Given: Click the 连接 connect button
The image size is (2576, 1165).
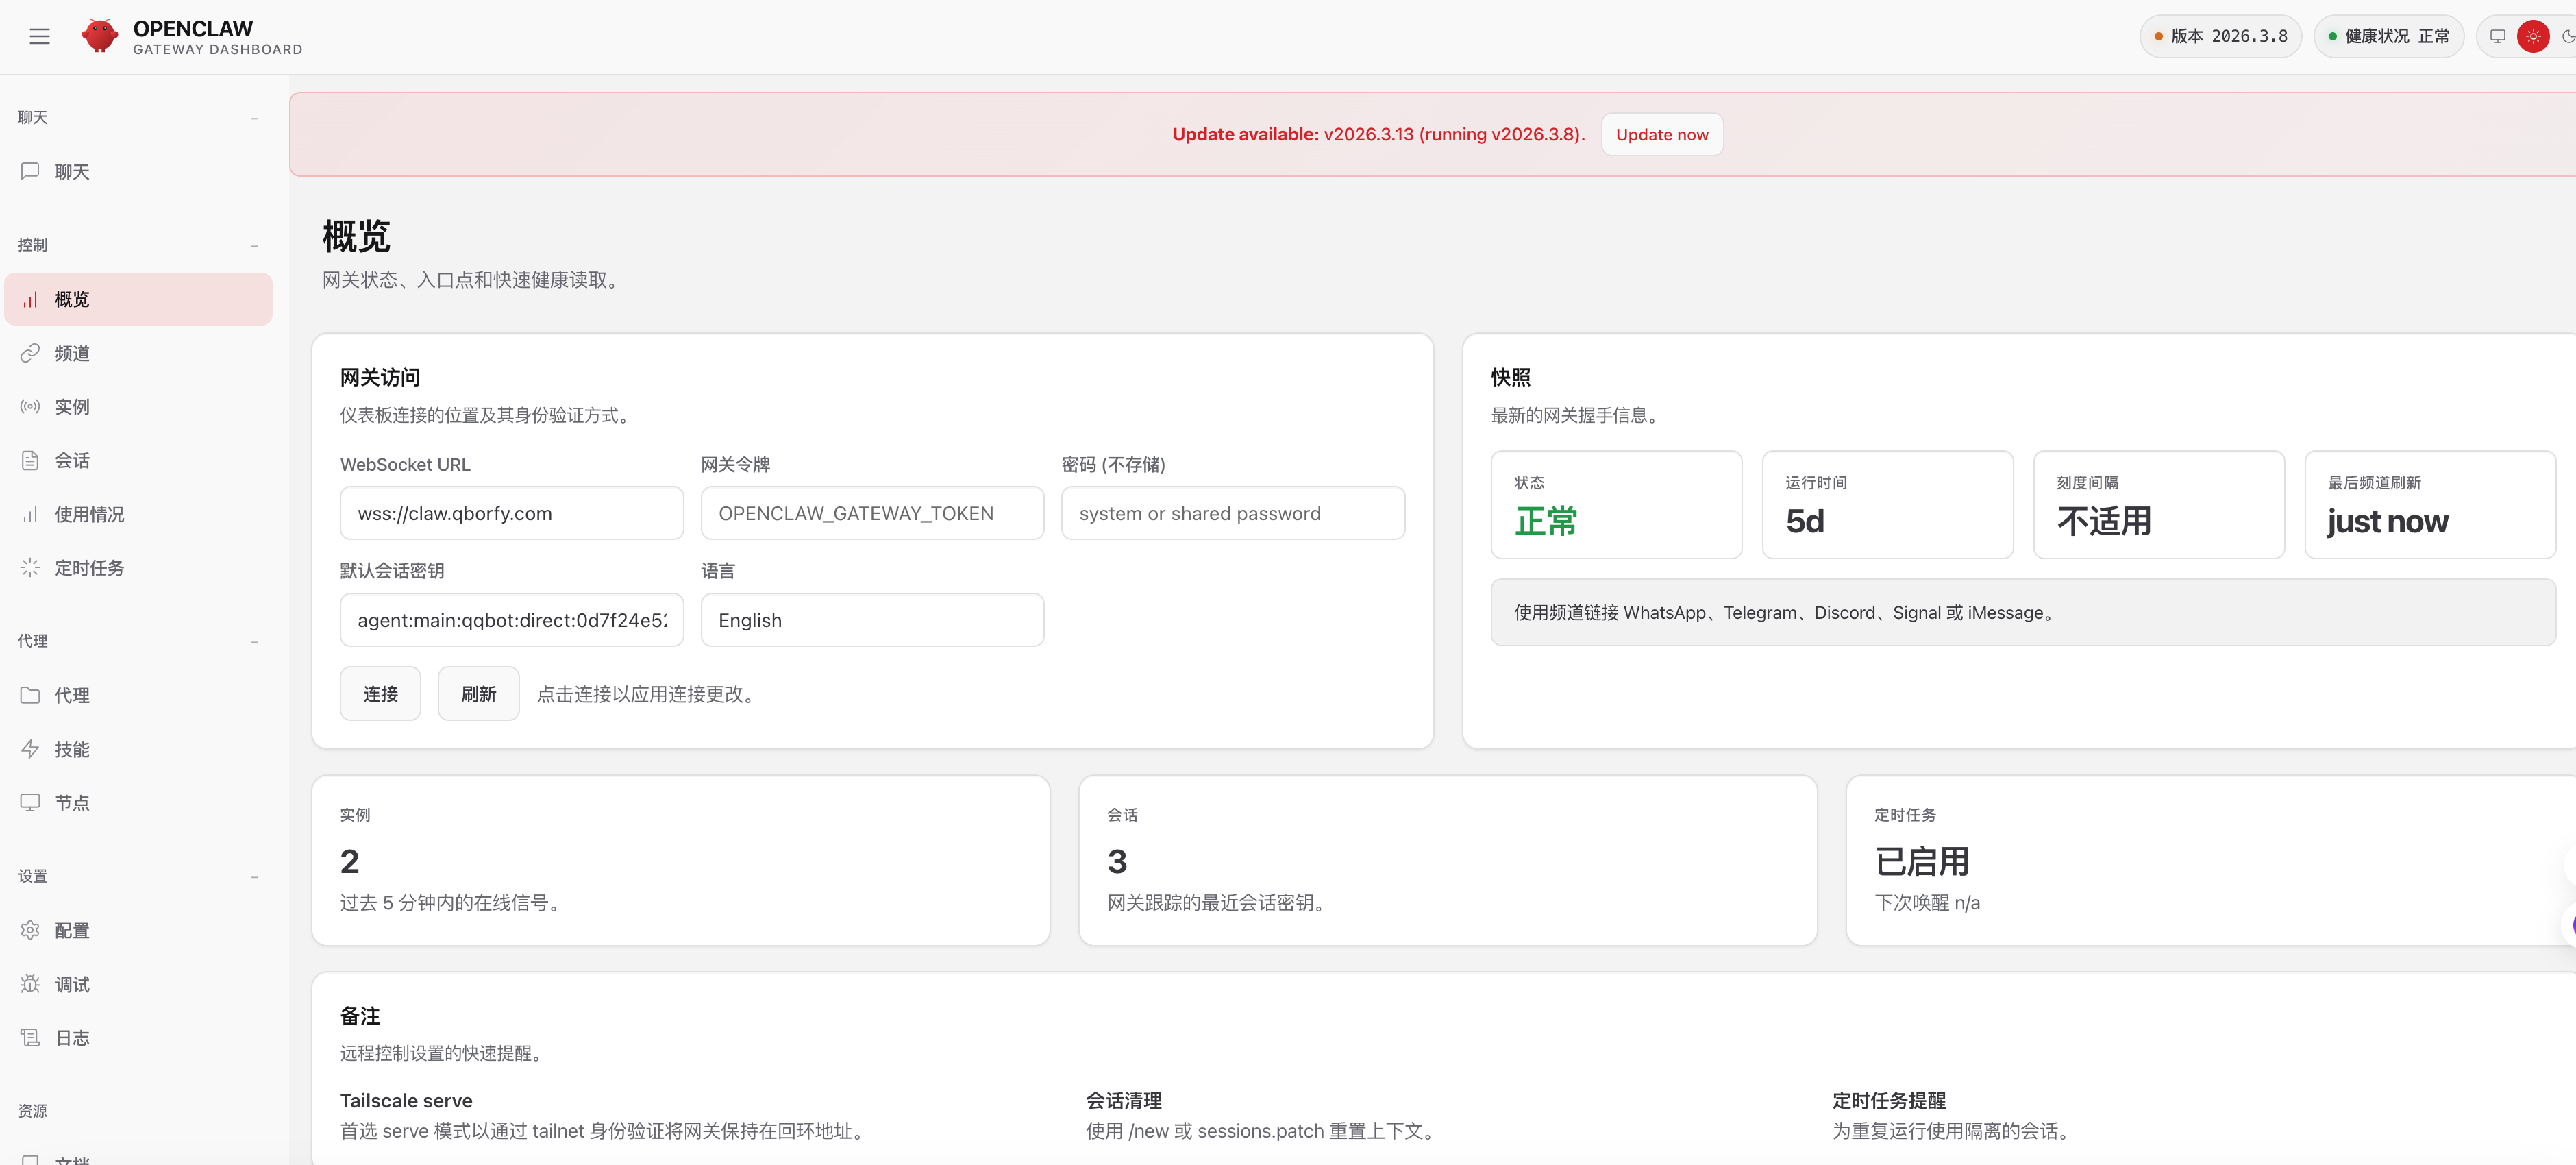Looking at the screenshot, I should coord(380,693).
